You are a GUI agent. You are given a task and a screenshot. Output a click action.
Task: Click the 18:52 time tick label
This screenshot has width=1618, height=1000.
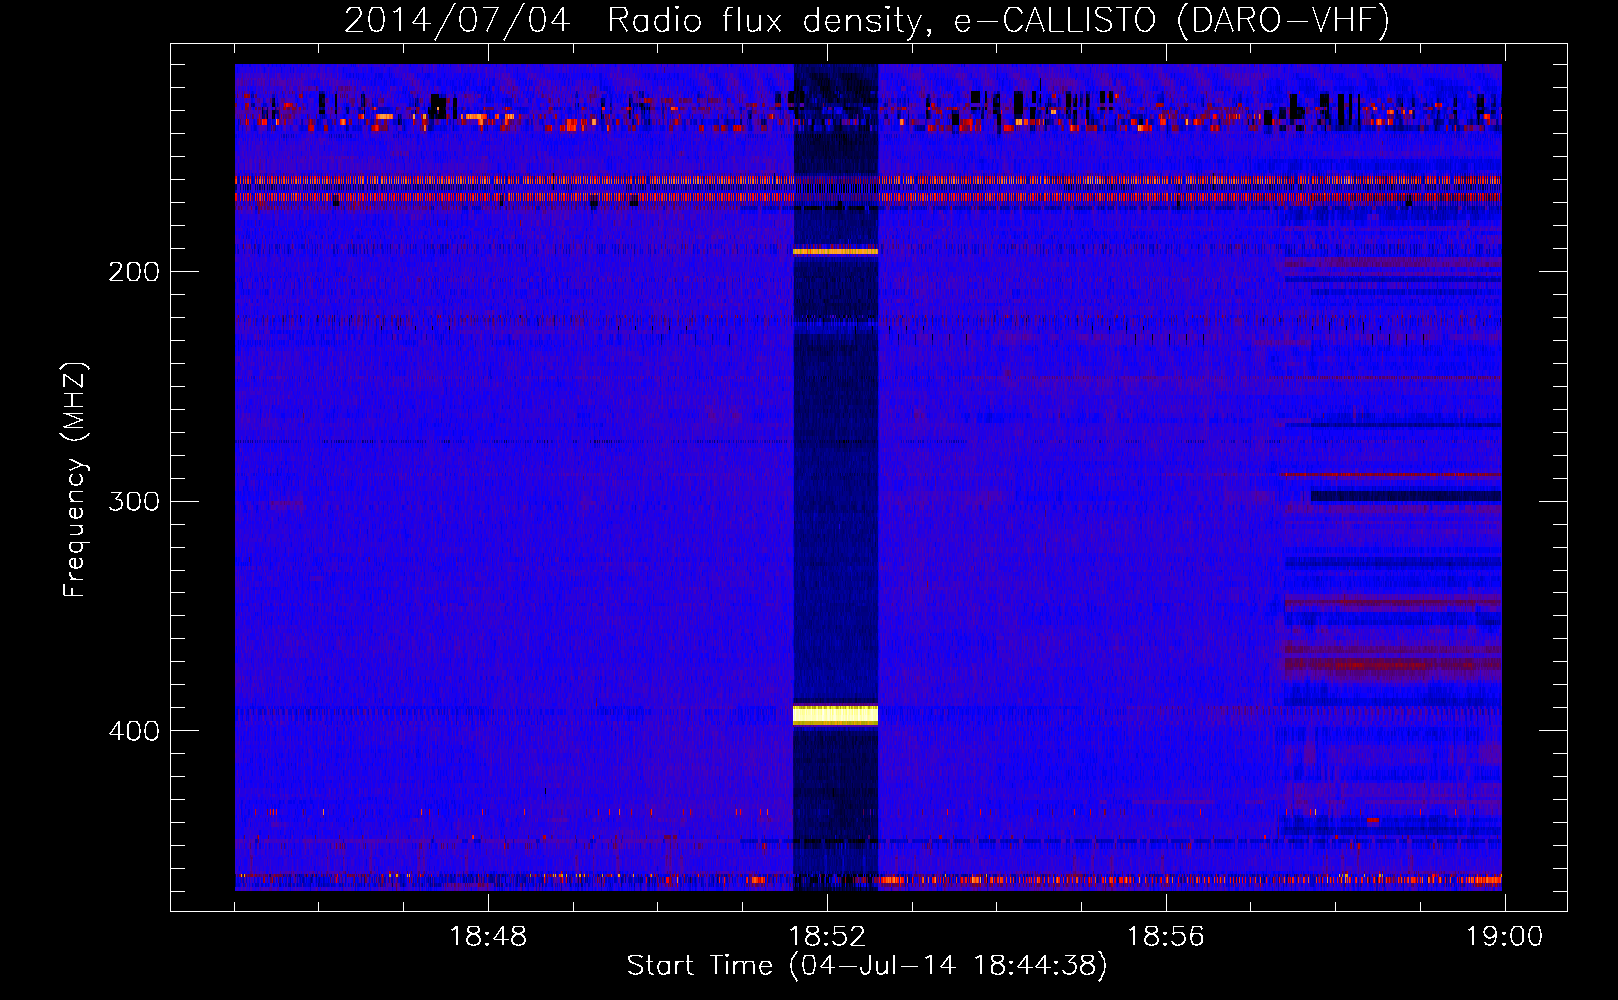(827, 937)
